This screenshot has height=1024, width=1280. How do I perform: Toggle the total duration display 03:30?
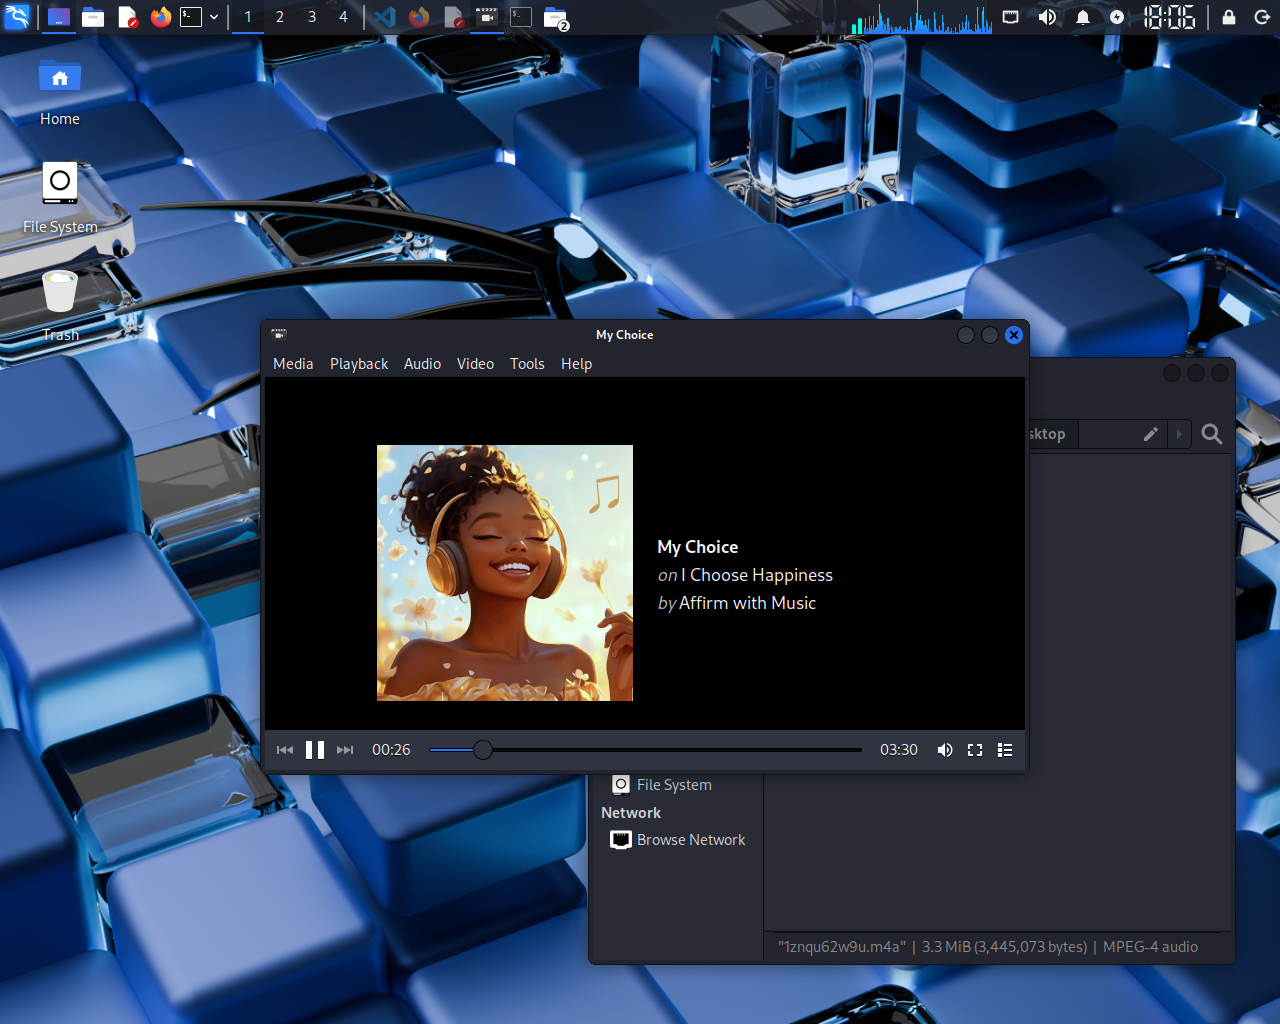[x=899, y=750]
